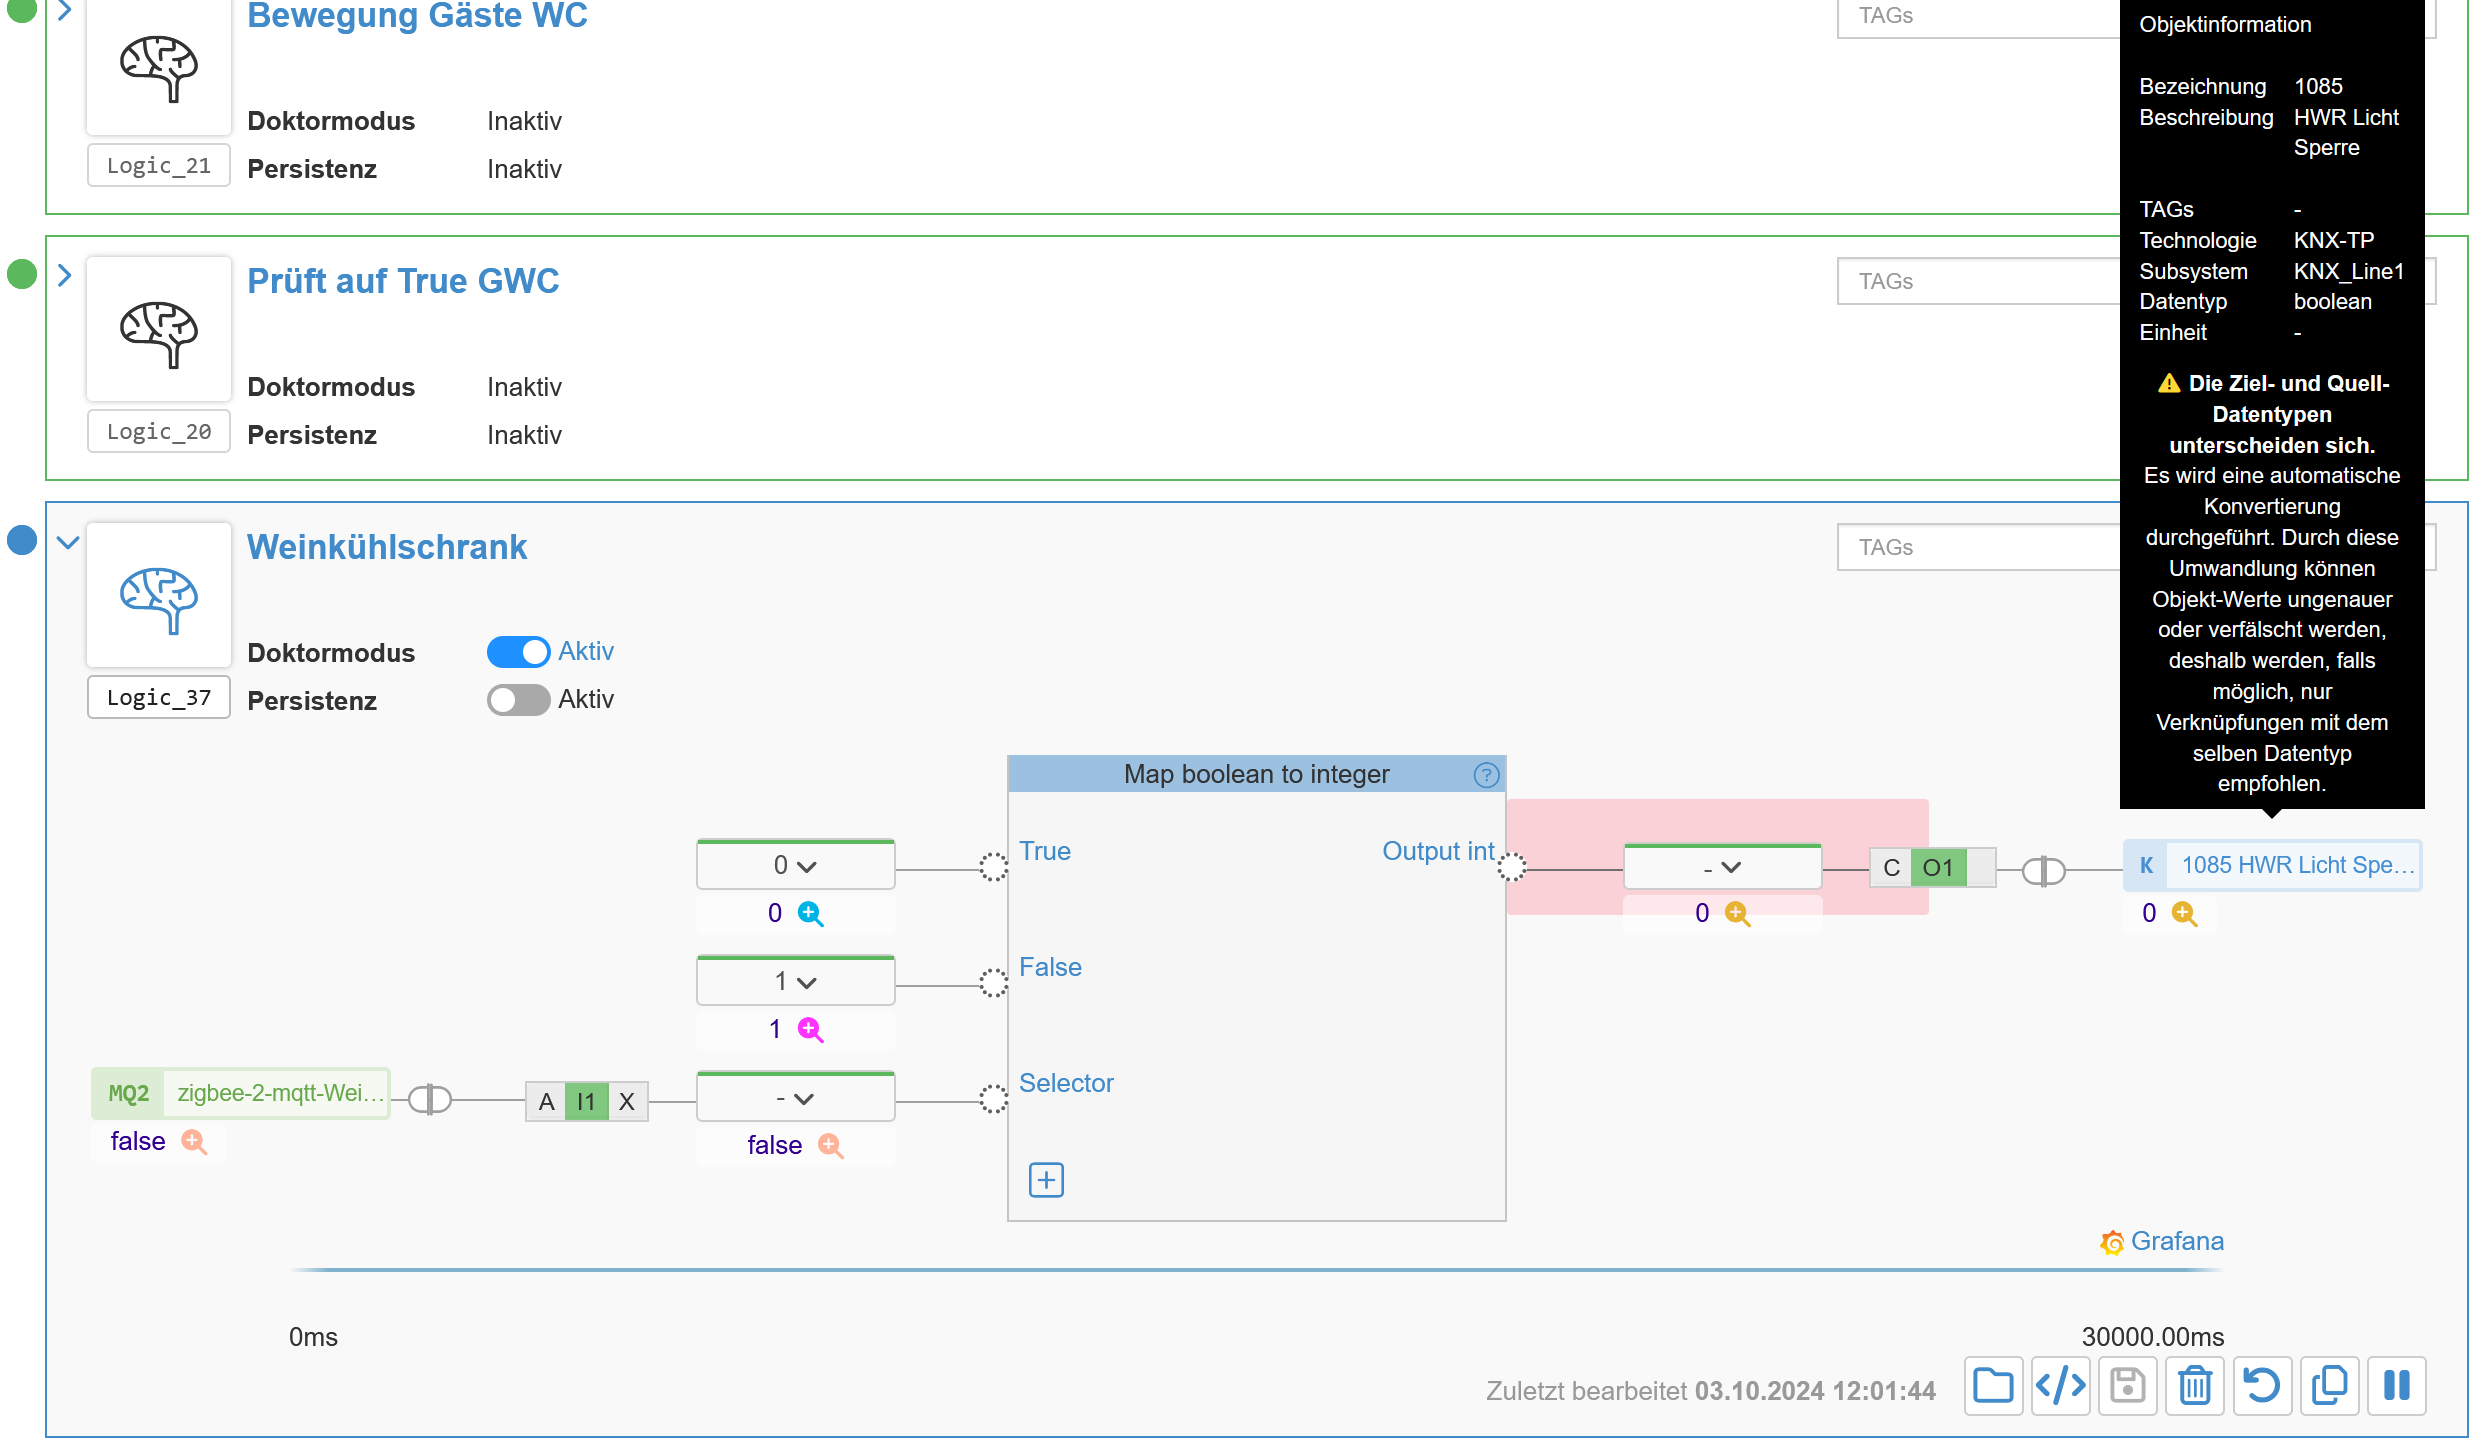The height and width of the screenshot is (1446, 2480).
Task: Click magnifier under output dropdown value 0
Action: (x=1738, y=914)
